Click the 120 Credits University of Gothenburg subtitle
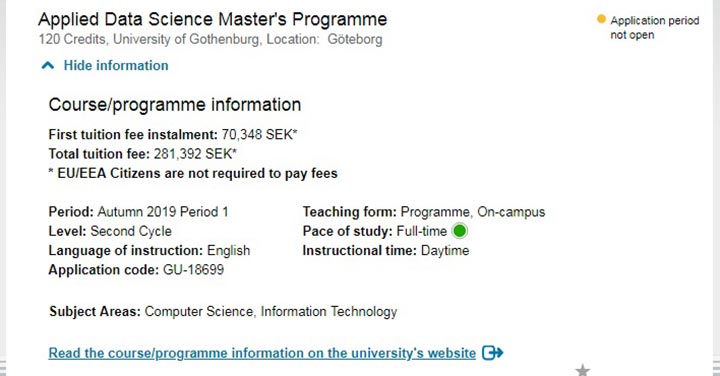 pos(210,39)
